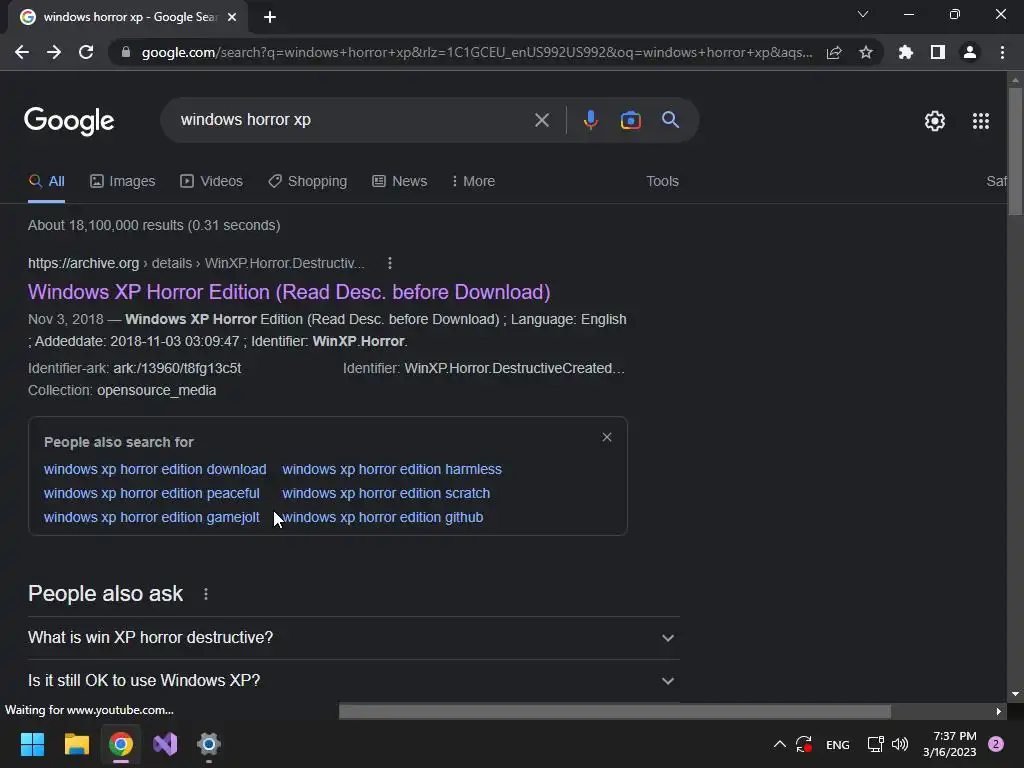Image resolution: width=1024 pixels, height=768 pixels.
Task: Expand What is win XP horror destructive
Action: click(x=353, y=637)
